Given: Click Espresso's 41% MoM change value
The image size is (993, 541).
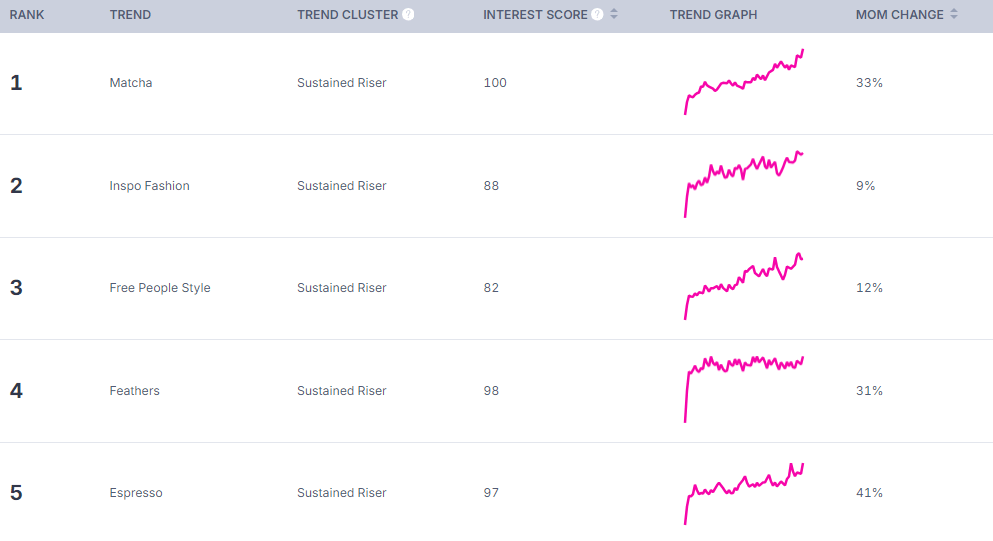Looking at the screenshot, I should click(869, 493).
